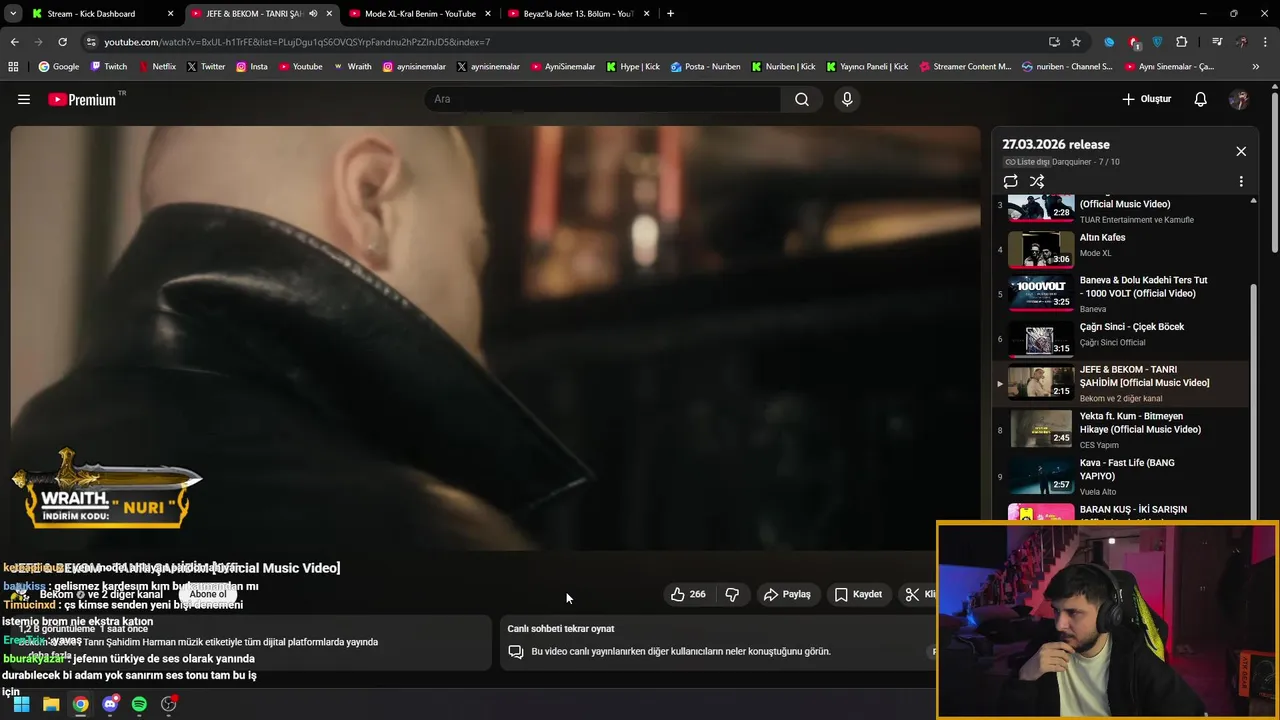
Task: Open YouTube notifications bell
Action: 1201,99
